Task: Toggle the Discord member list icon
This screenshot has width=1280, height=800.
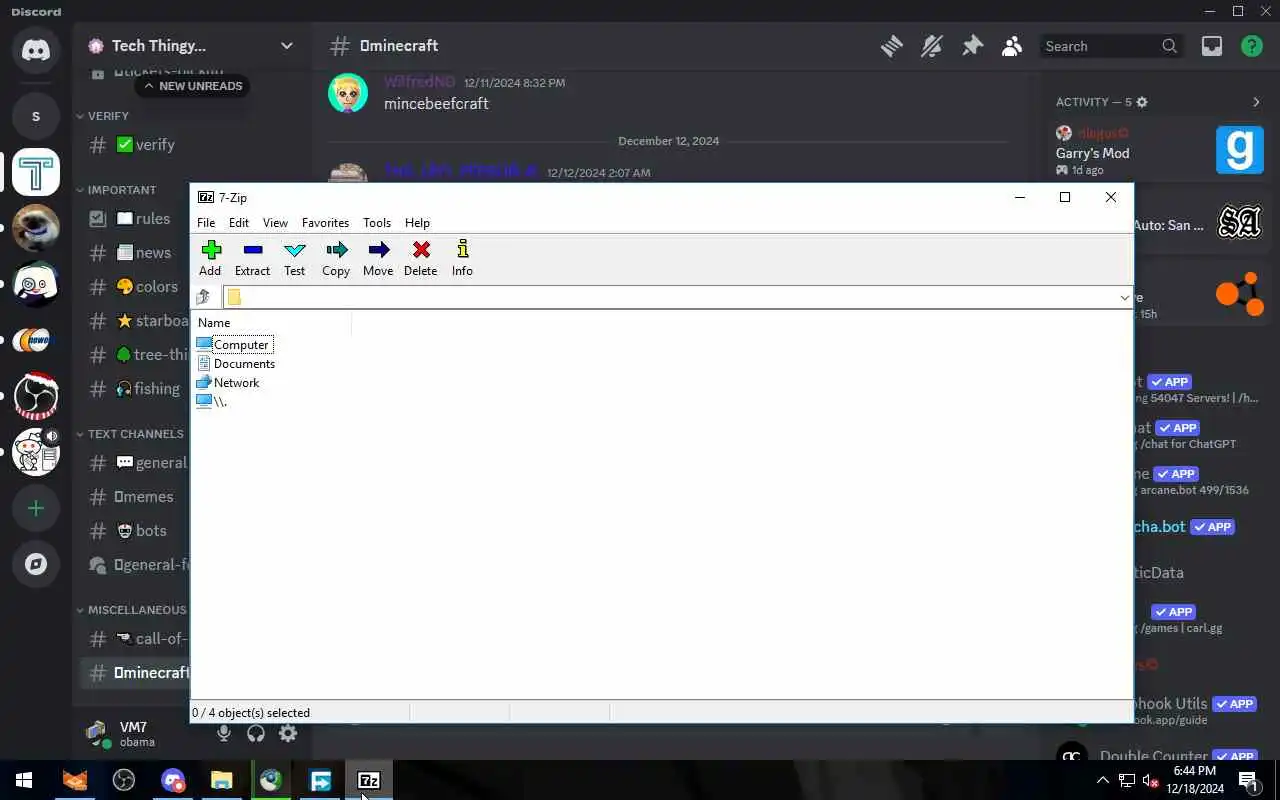Action: (x=1012, y=46)
